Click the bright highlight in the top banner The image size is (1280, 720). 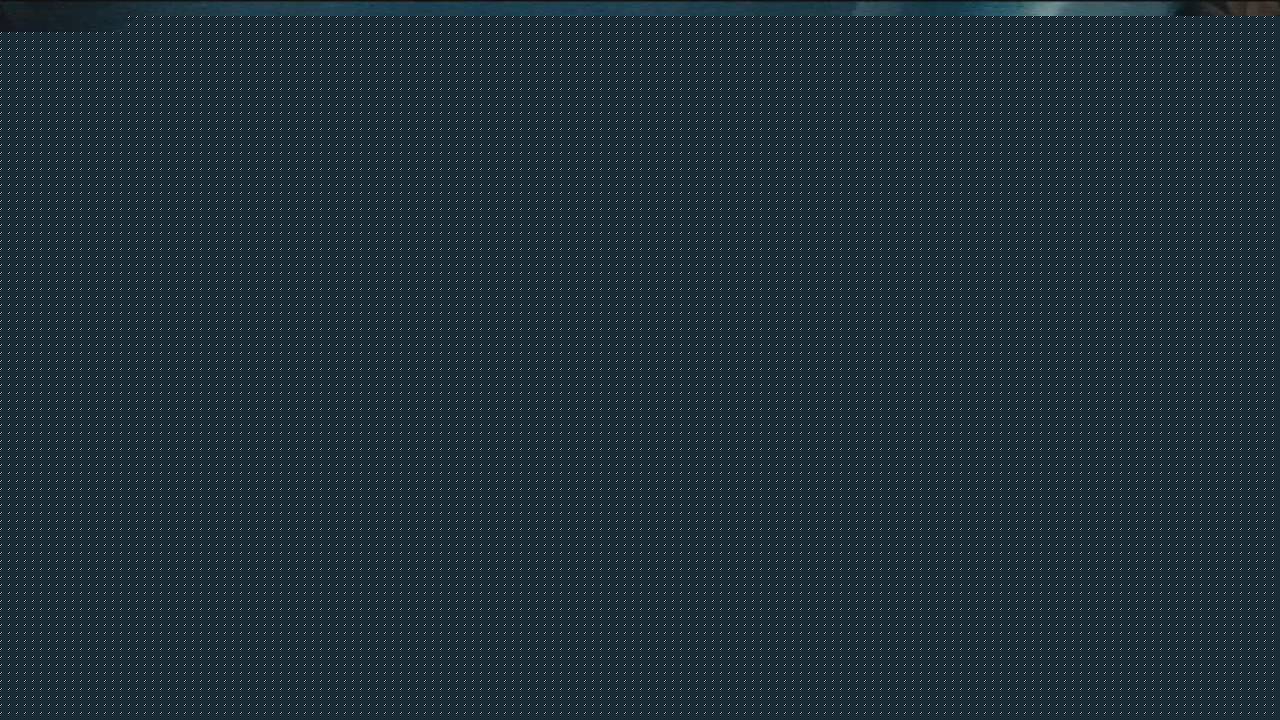1047,9
